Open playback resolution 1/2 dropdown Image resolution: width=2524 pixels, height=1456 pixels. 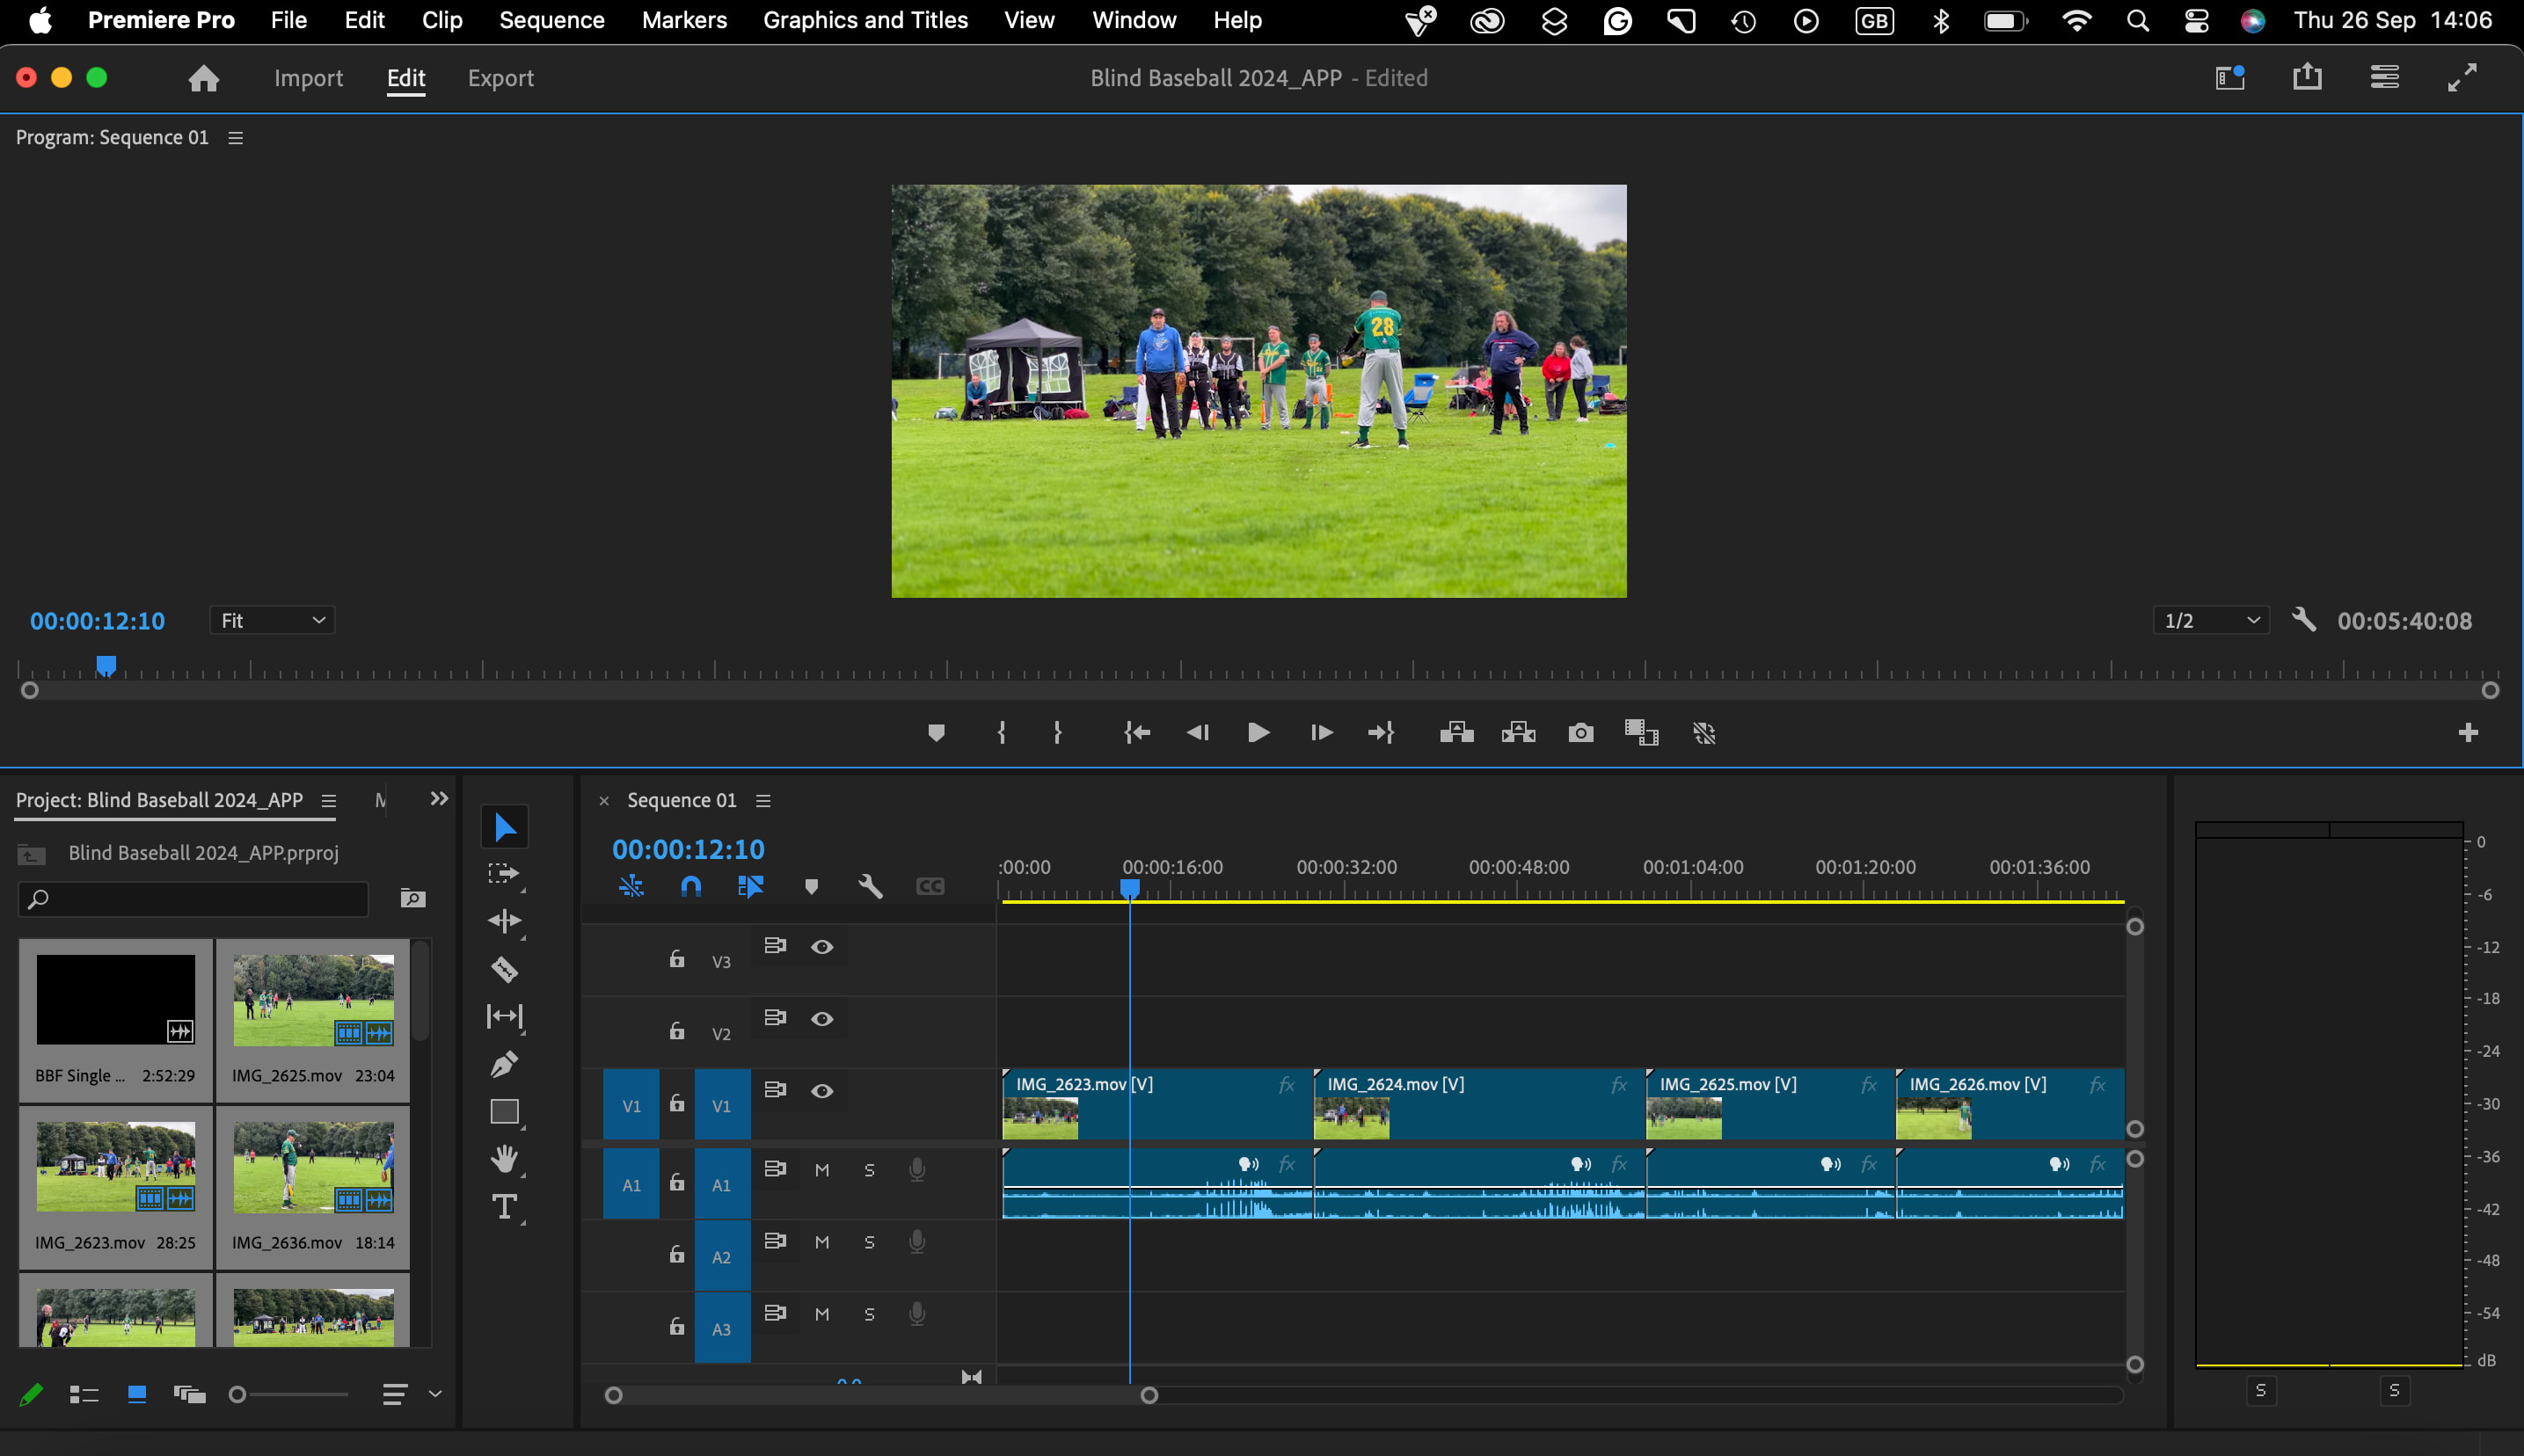tap(2211, 620)
